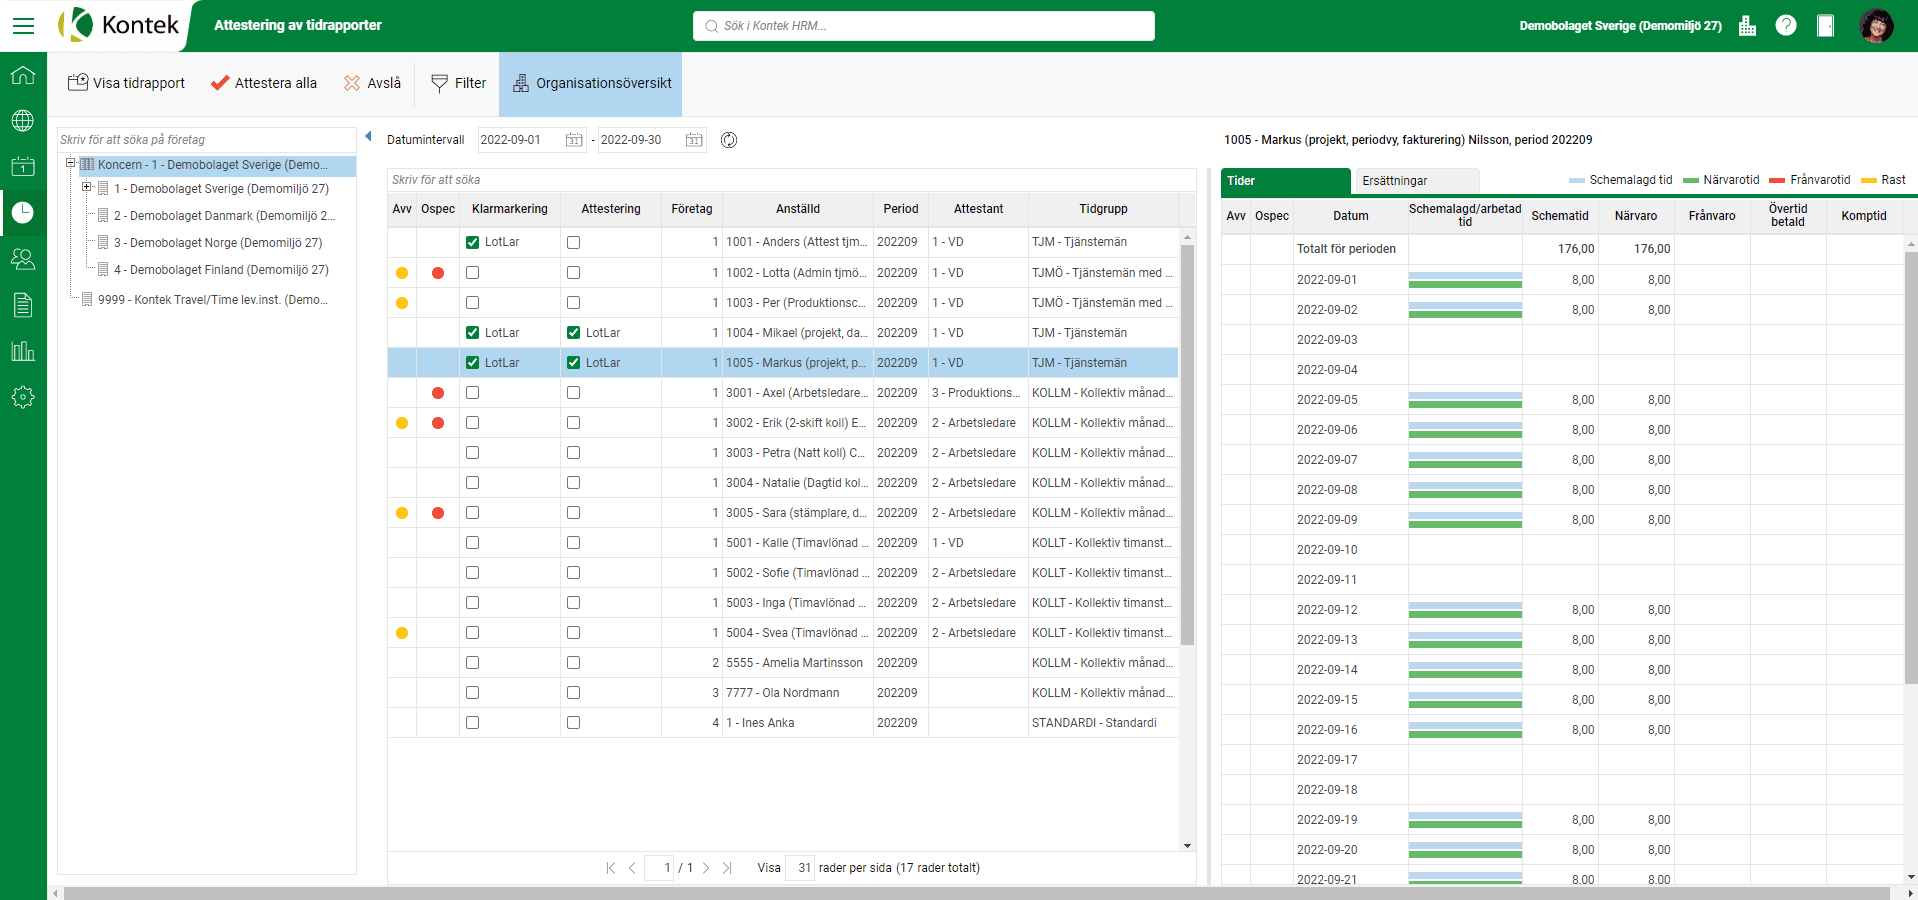
Task: Click the Skriv för att söka table filter
Action: click(792, 180)
